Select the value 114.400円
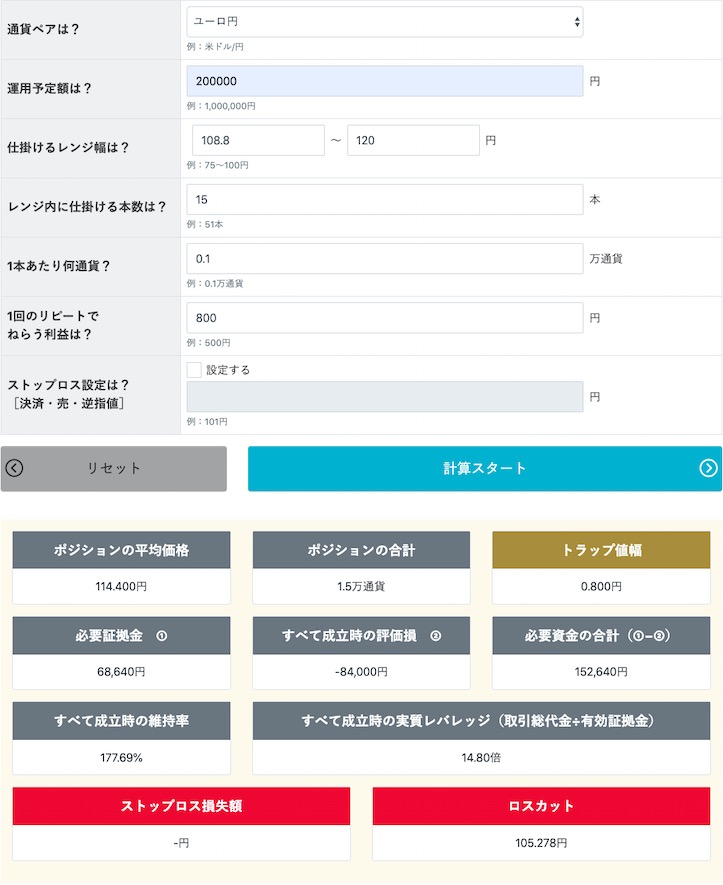 point(121,586)
